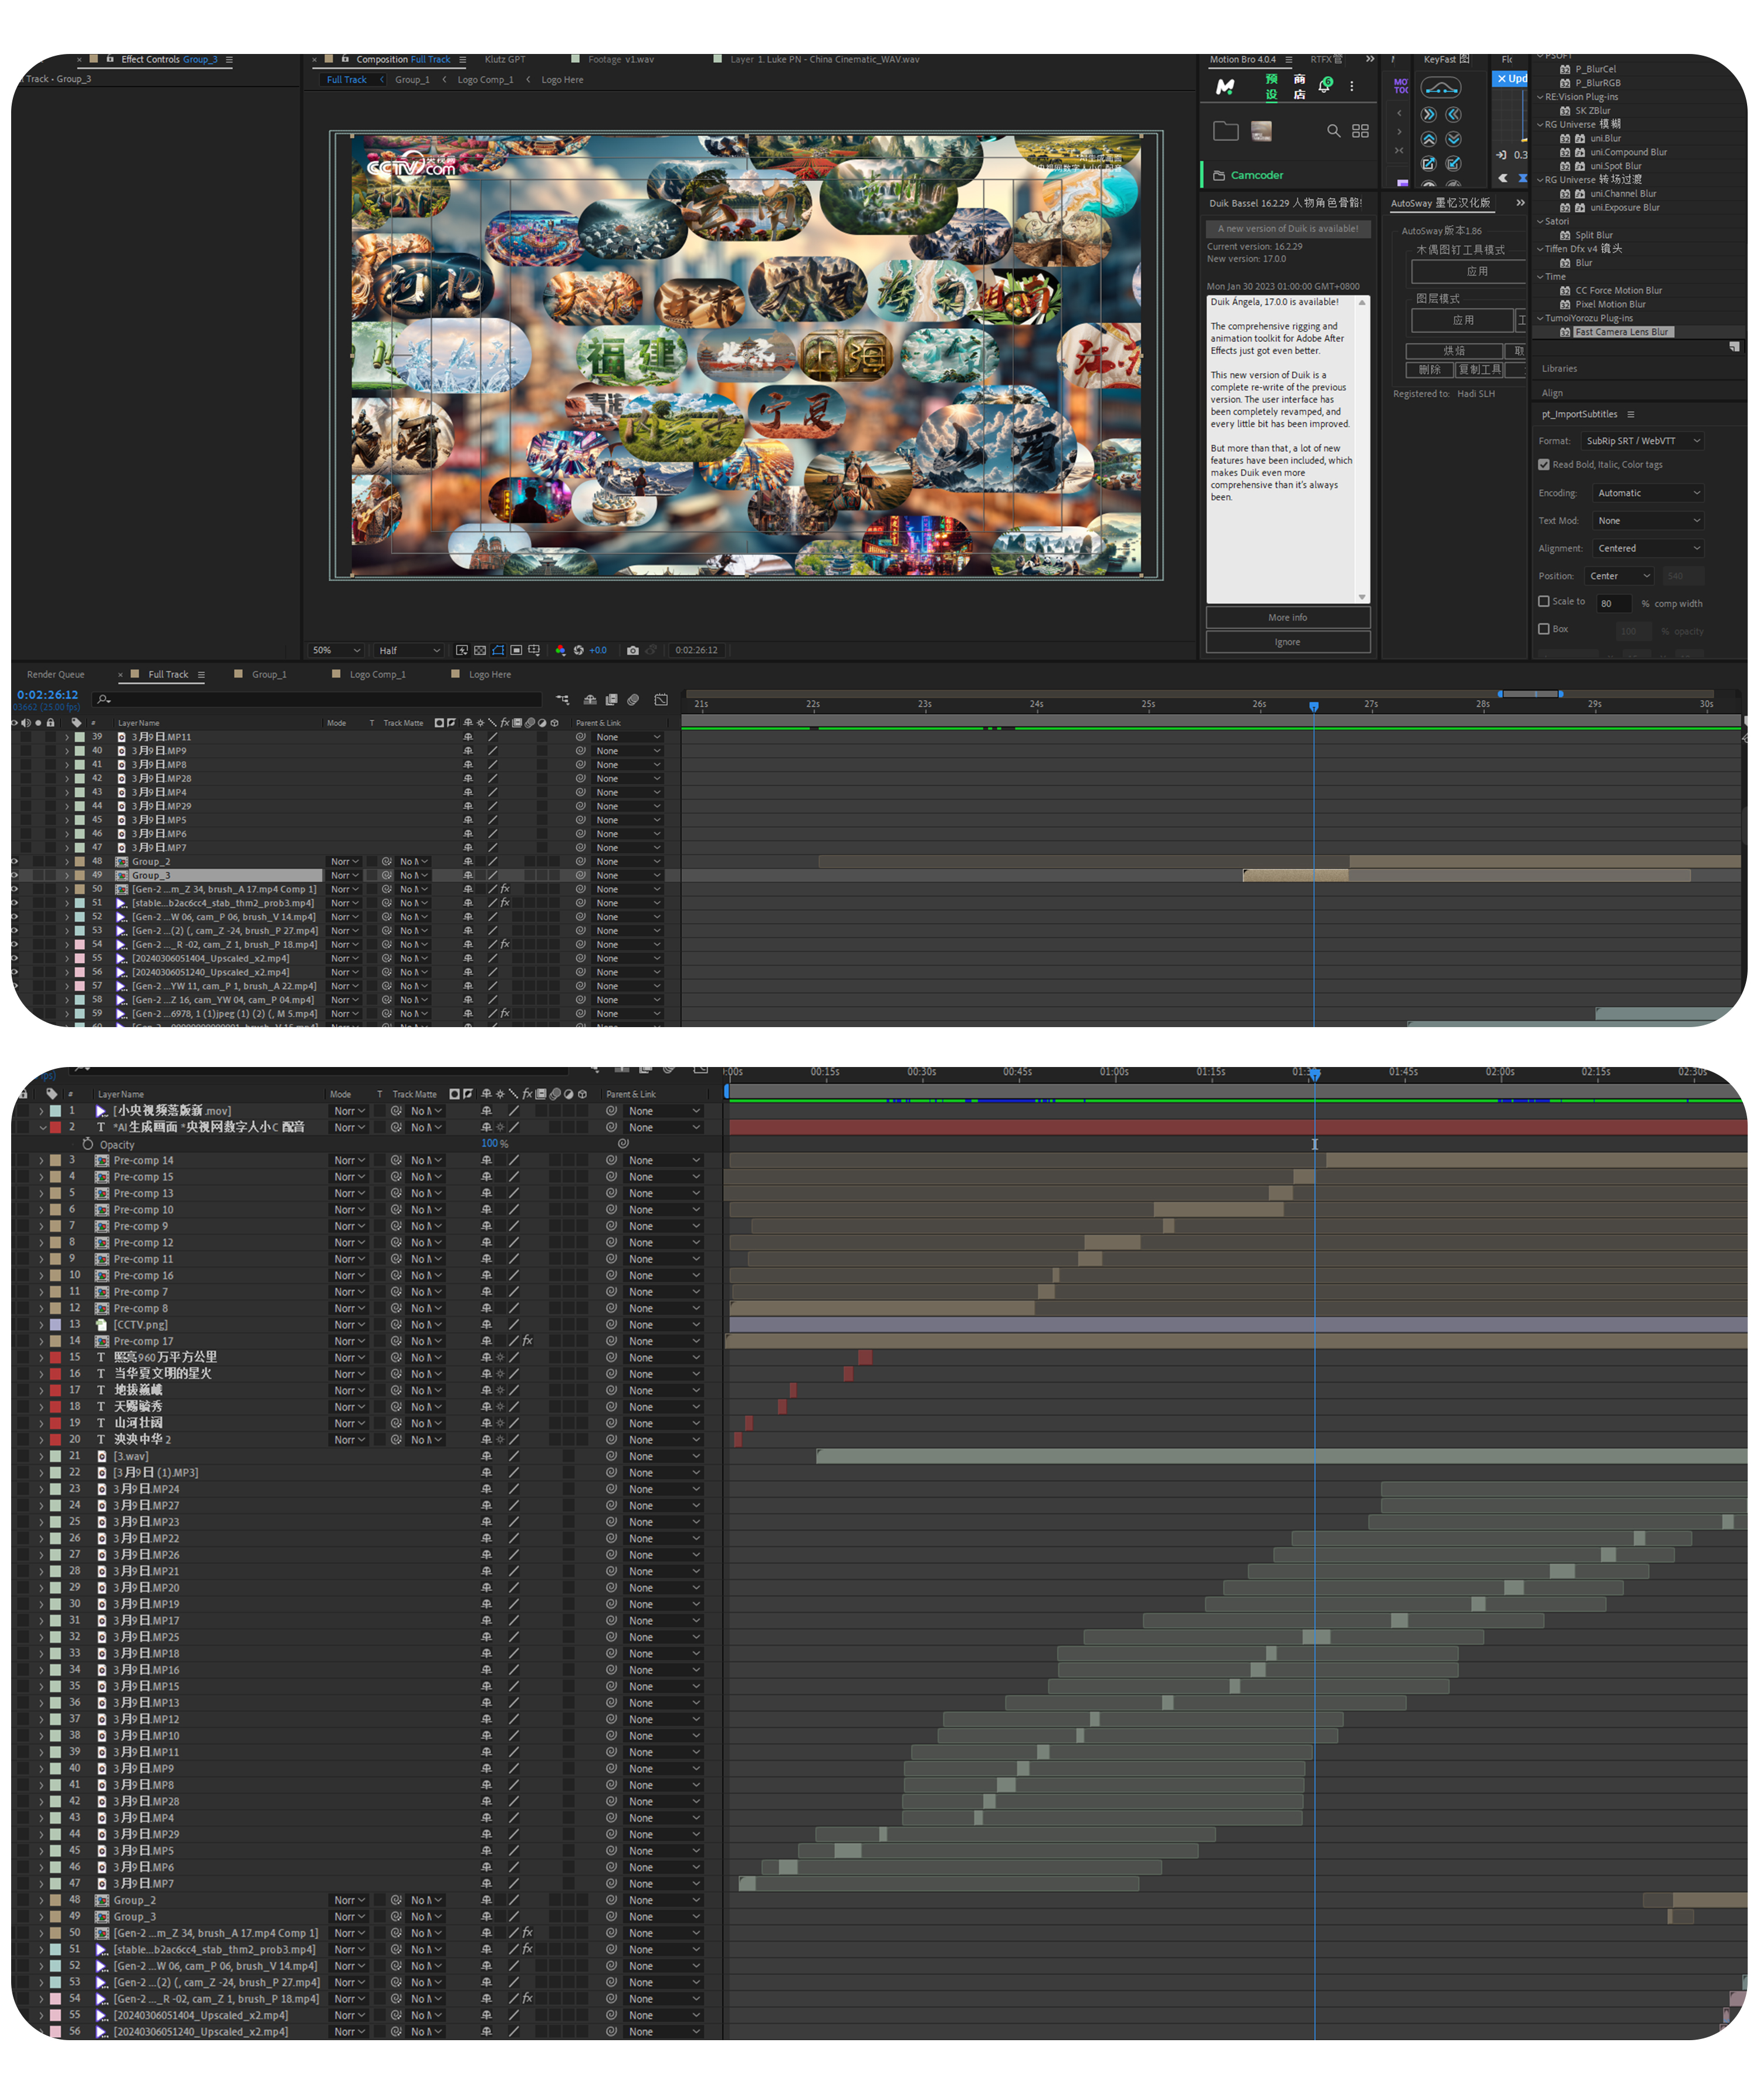This screenshot has height=2100, width=1760.
Task: Switch to the Render Queue tab
Action: tap(56, 675)
